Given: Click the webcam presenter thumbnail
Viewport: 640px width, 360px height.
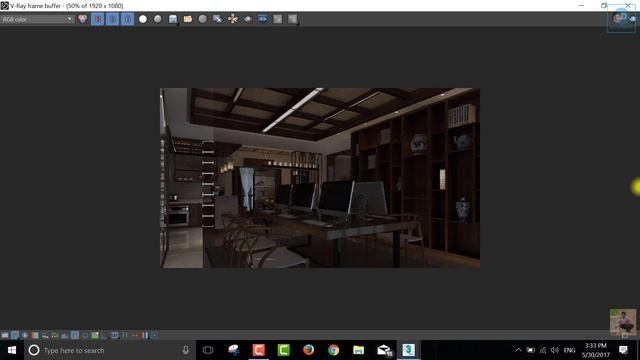Looking at the screenshot, I should [x=622, y=322].
